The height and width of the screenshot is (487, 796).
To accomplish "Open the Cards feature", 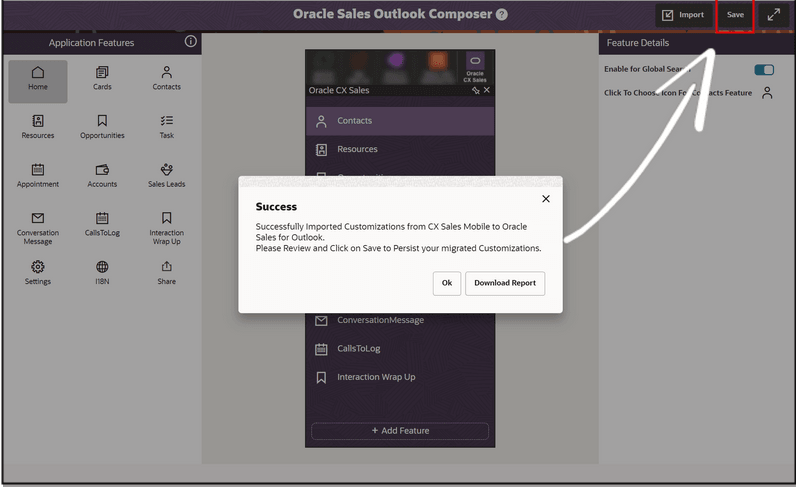I will click(102, 79).
